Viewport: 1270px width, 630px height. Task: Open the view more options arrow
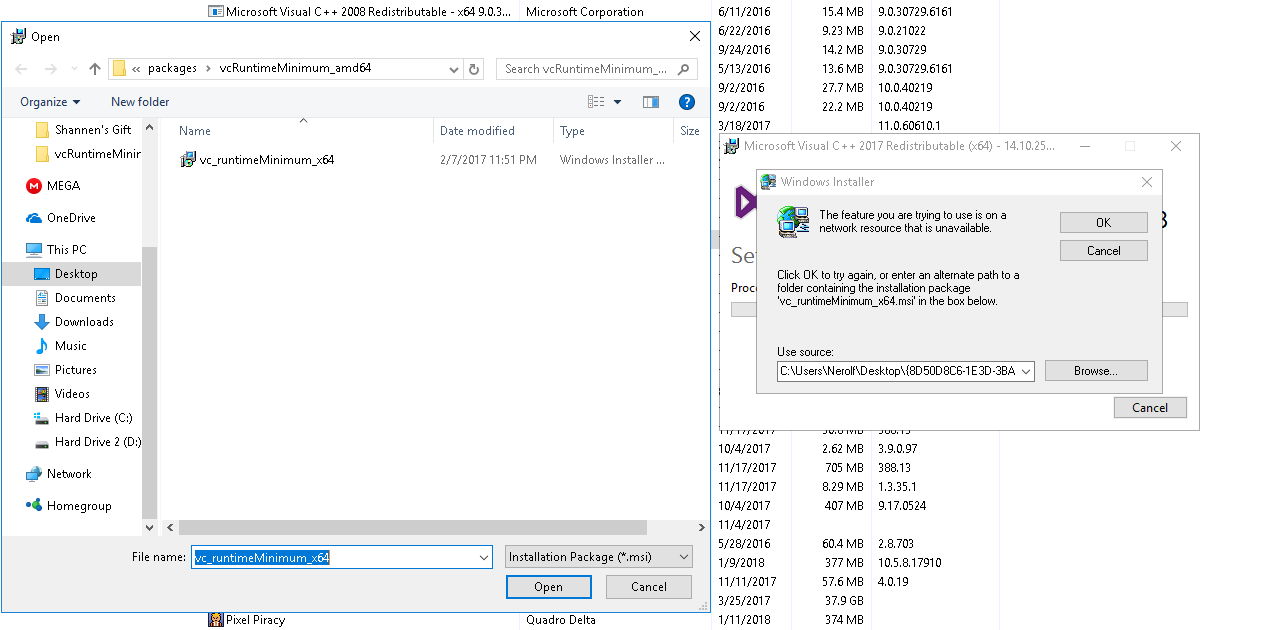[x=617, y=102]
